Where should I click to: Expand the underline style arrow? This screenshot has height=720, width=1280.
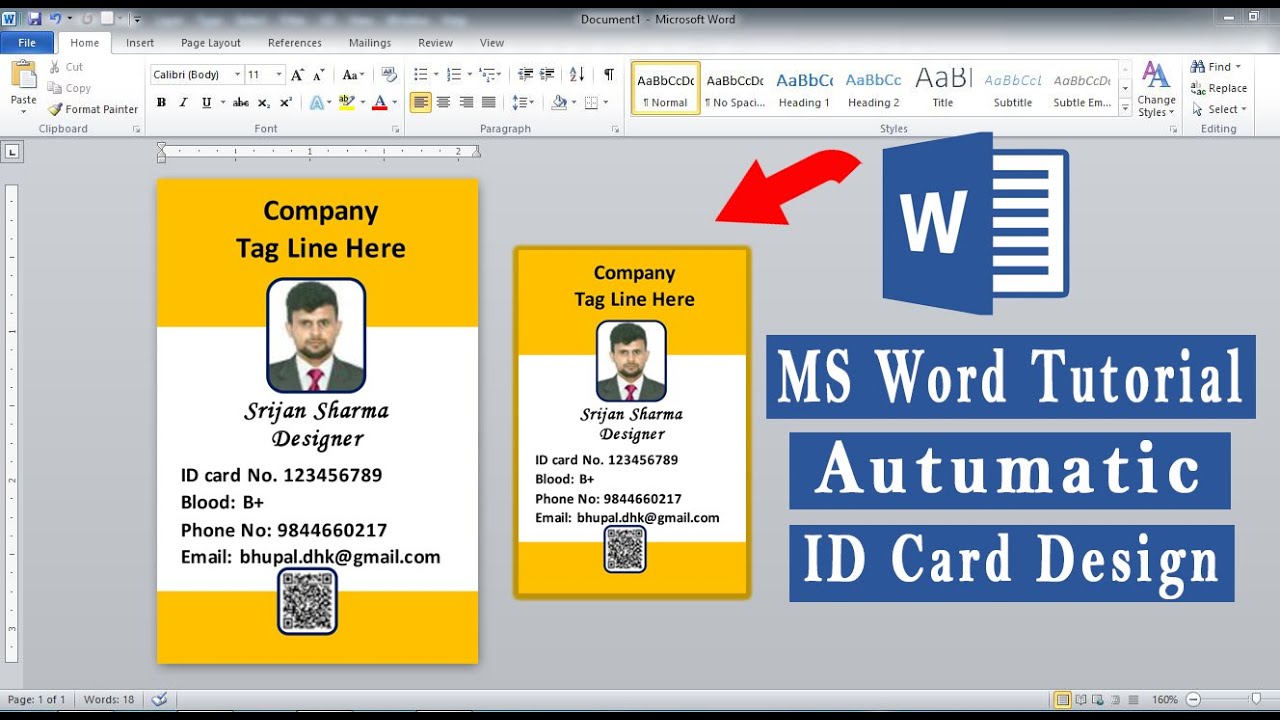[x=221, y=102]
